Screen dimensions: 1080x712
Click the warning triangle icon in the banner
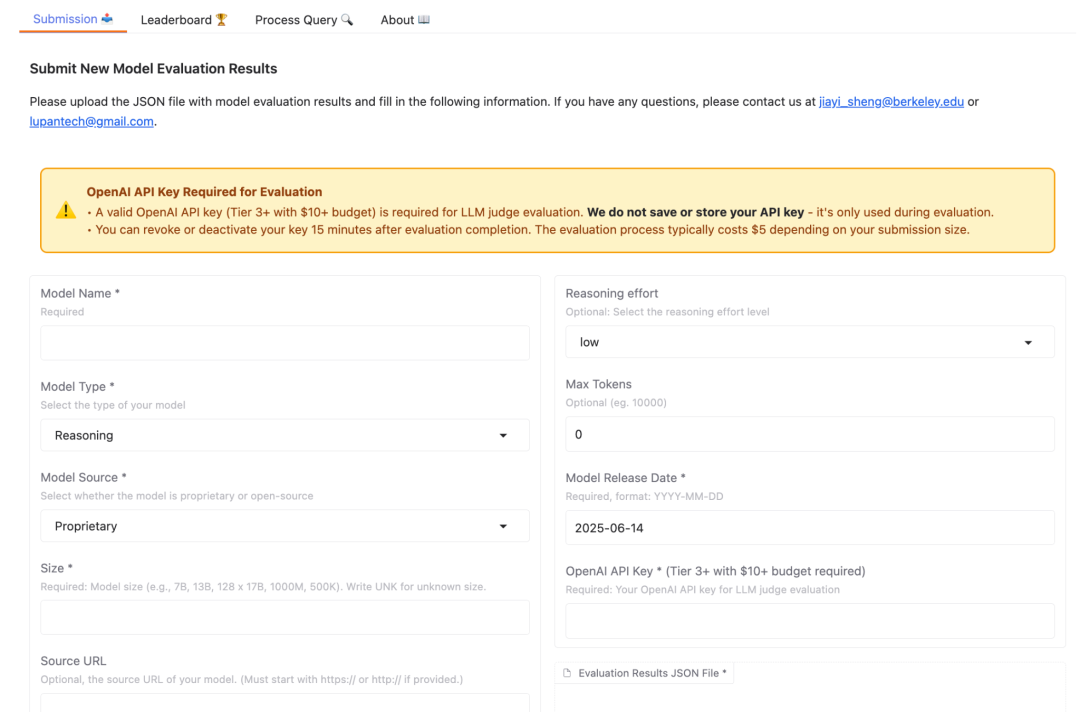[65, 211]
